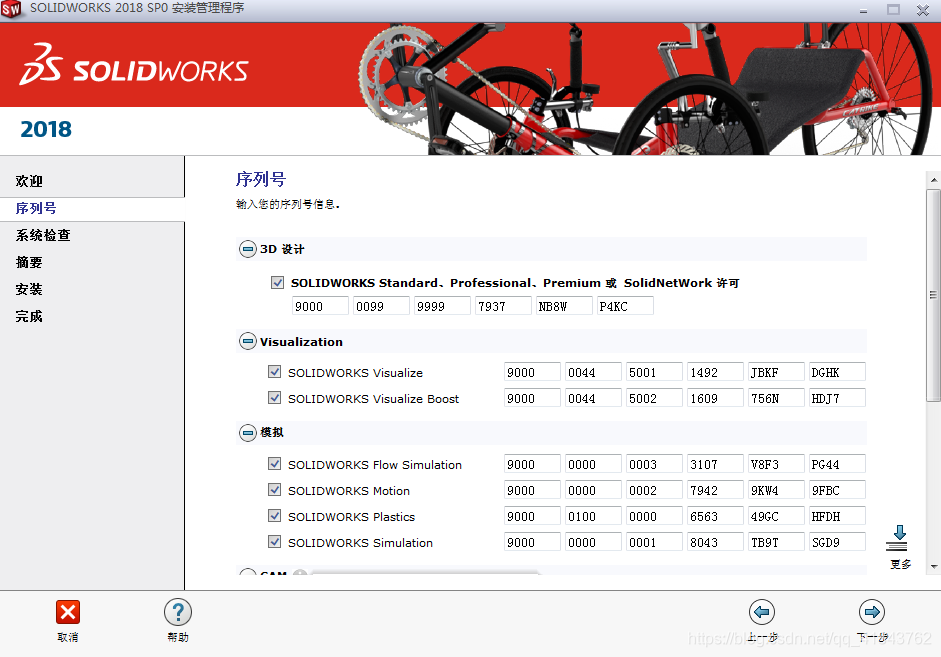Click the 帮助 button label
Viewport: 941px width, 657px height.
click(x=178, y=637)
